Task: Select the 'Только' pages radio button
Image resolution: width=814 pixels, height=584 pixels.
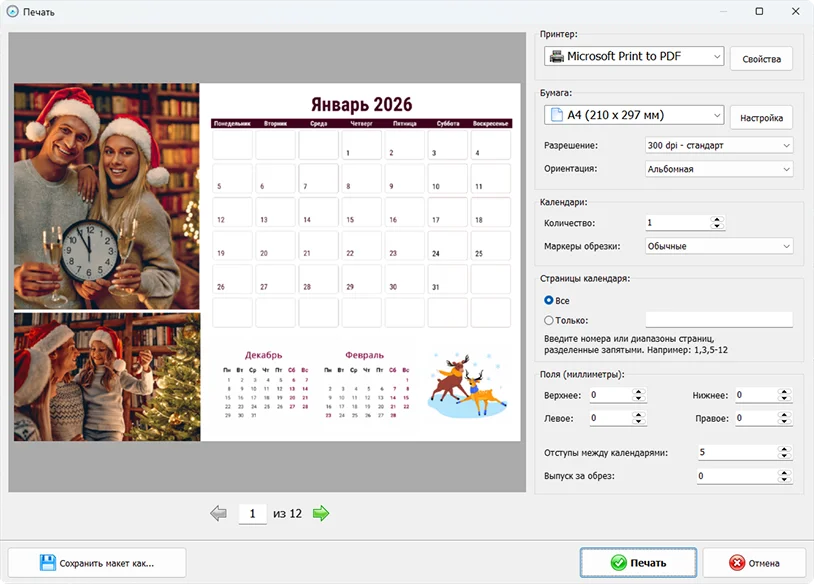Action: coord(548,320)
